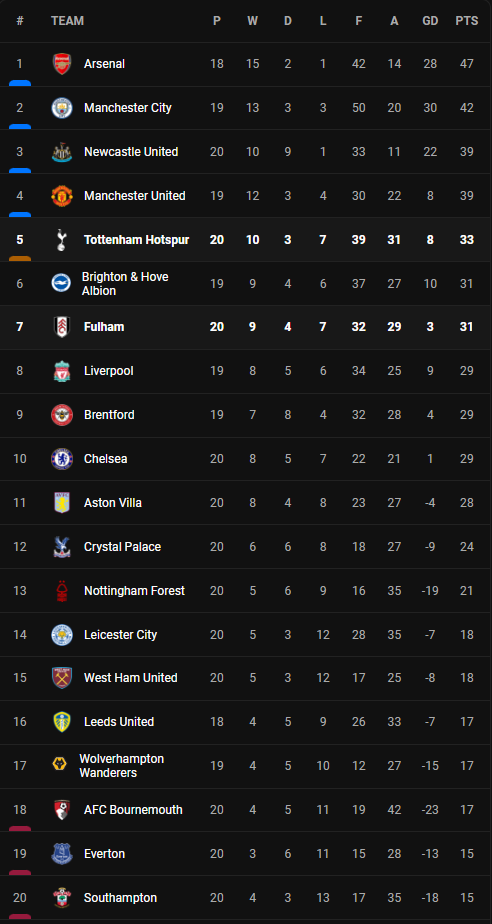This screenshot has height=924, width=492.
Task: Click the Crystal Palace eagle crest
Action: click(62, 547)
